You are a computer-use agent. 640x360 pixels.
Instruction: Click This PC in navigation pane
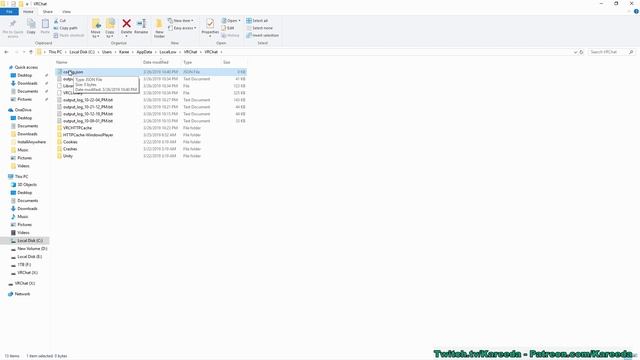pyautogui.click(x=21, y=176)
